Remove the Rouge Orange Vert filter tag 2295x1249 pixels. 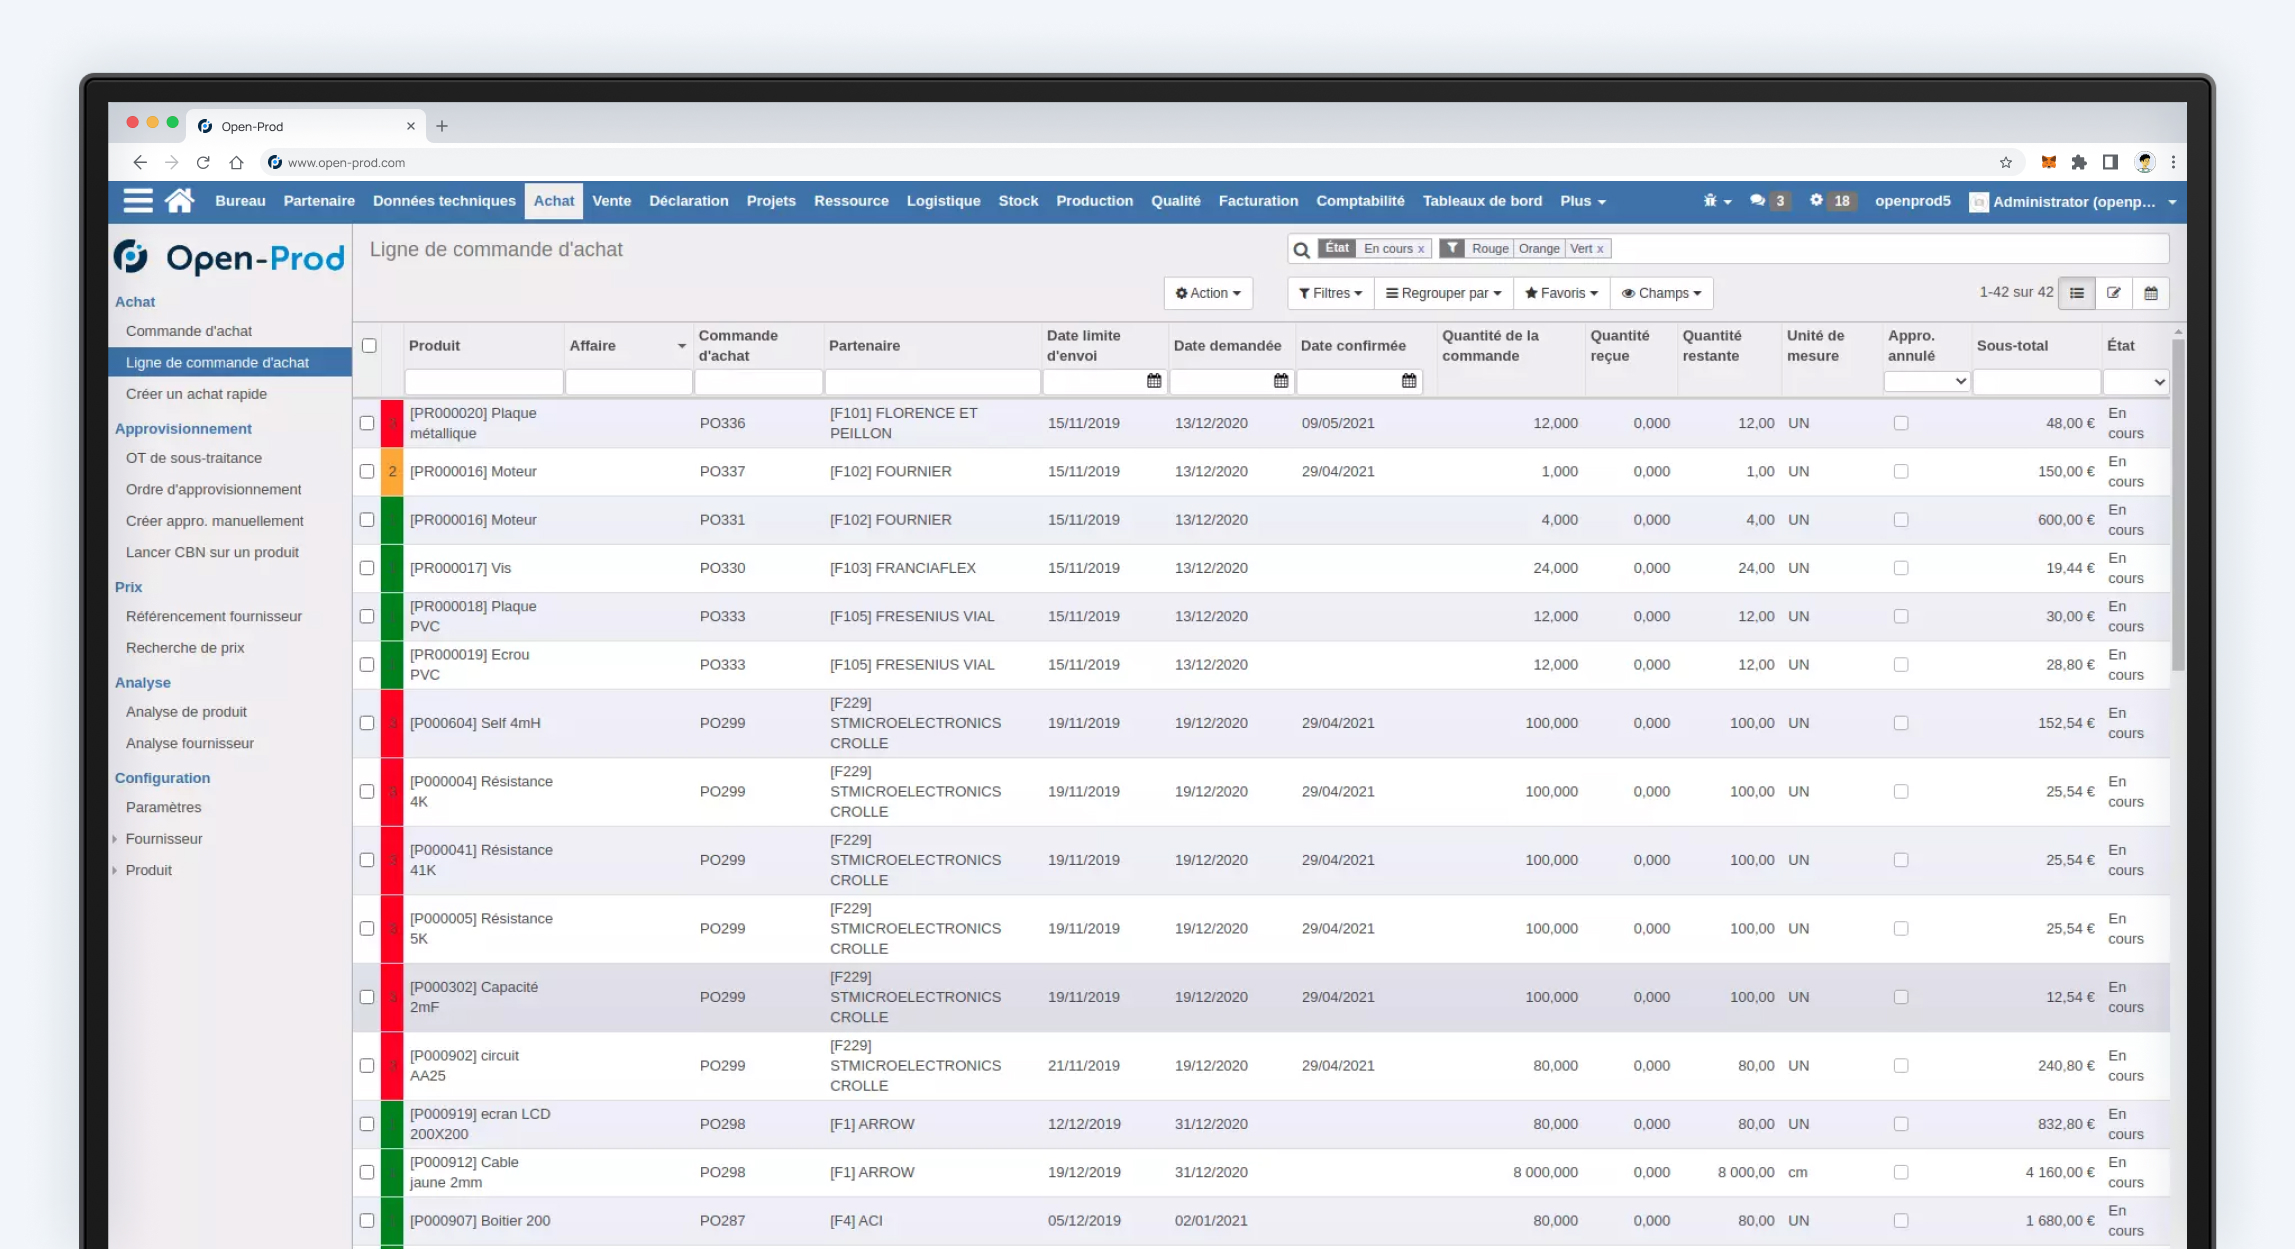tap(1599, 249)
